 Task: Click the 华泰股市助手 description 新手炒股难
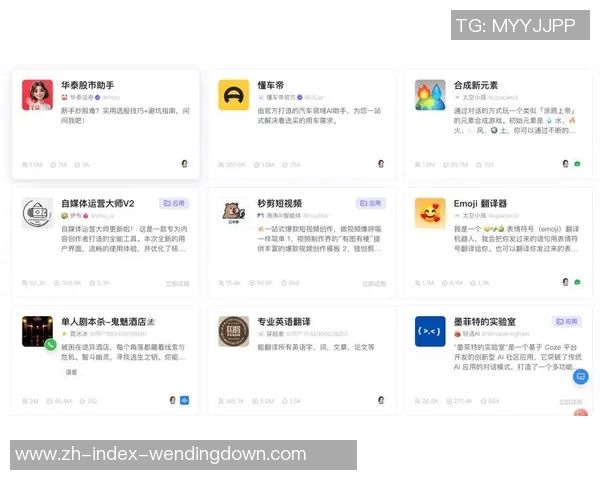pos(125,116)
